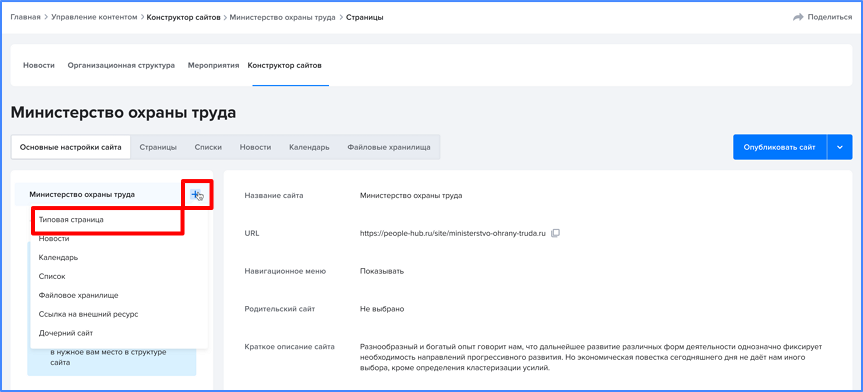Click the Навигационное меню label

click(285, 271)
